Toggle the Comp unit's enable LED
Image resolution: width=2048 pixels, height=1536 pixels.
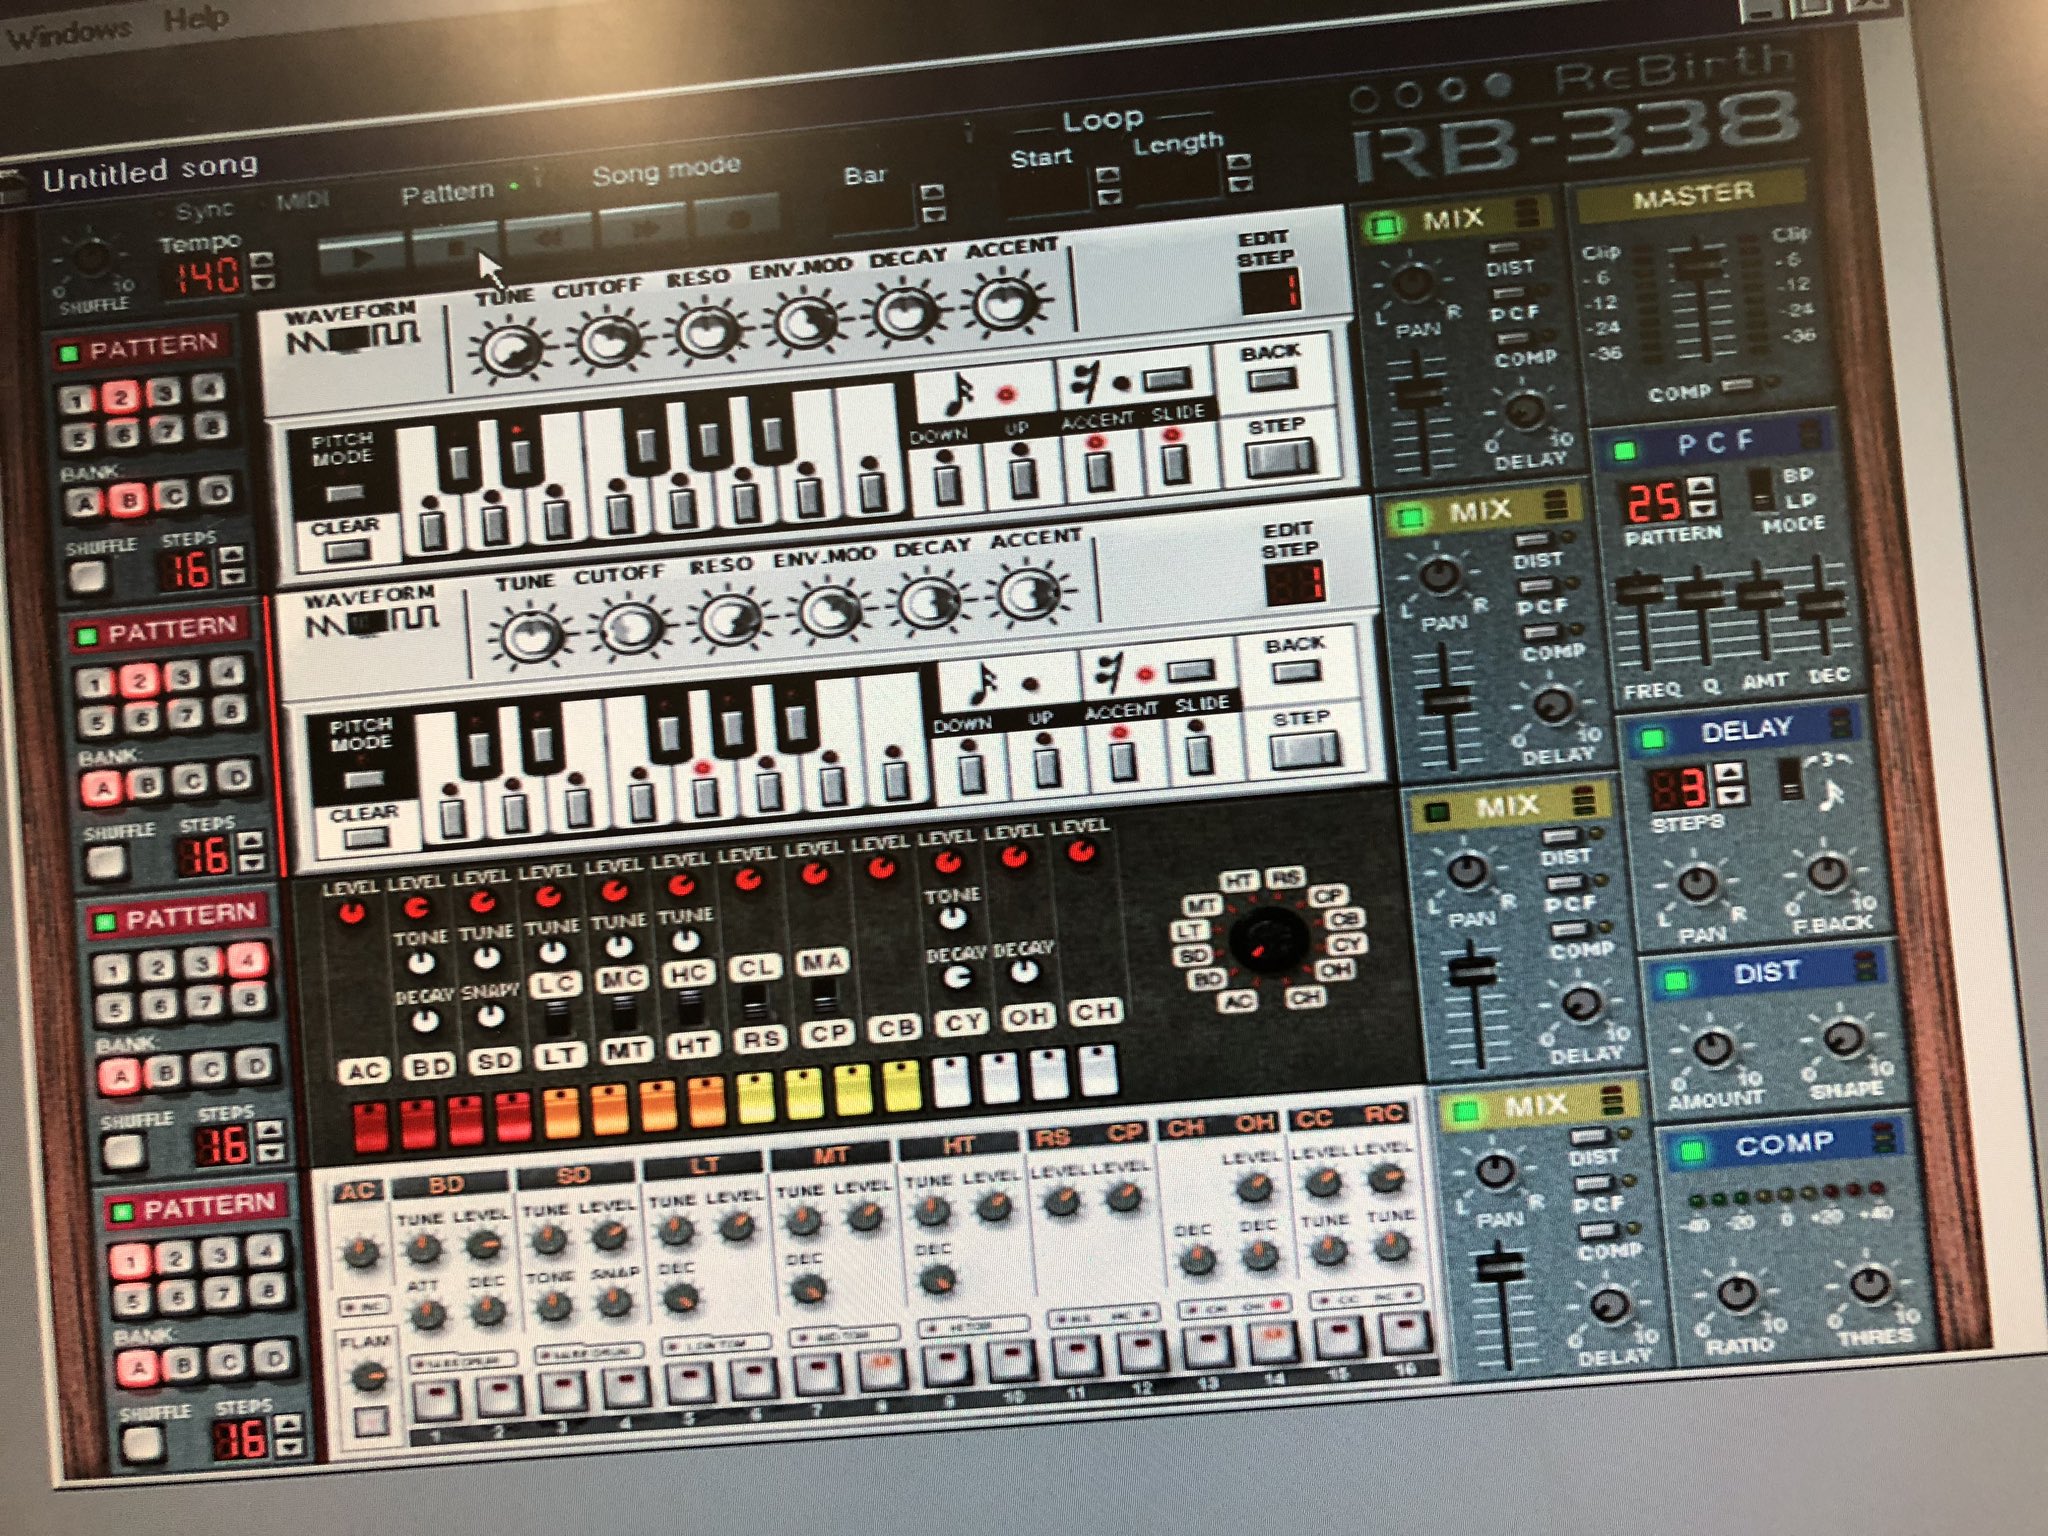(x=1692, y=1151)
